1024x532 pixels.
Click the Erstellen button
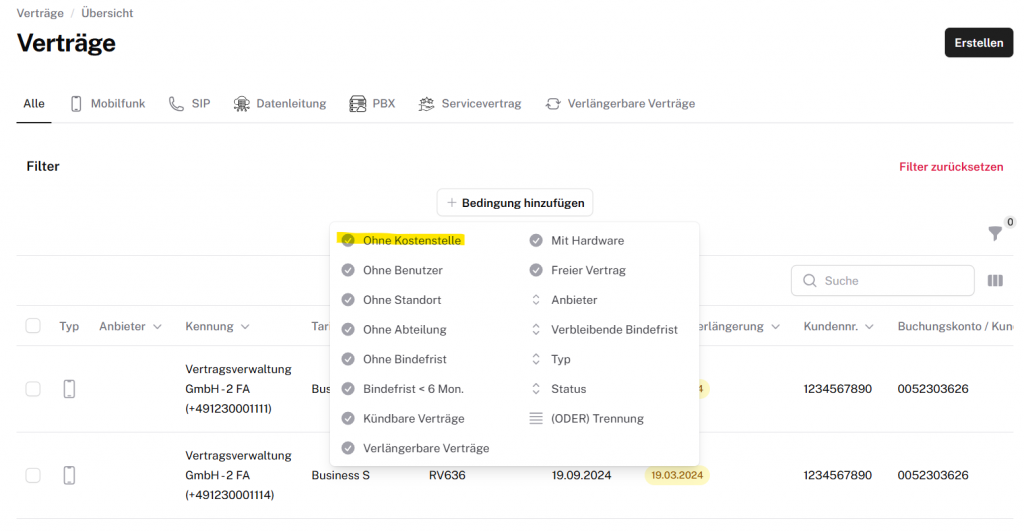978,43
